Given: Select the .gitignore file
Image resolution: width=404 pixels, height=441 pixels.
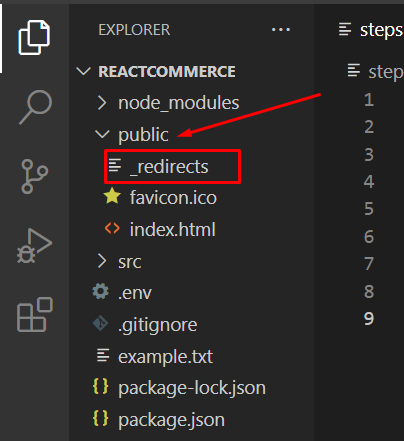Looking at the screenshot, I should 157,325.
